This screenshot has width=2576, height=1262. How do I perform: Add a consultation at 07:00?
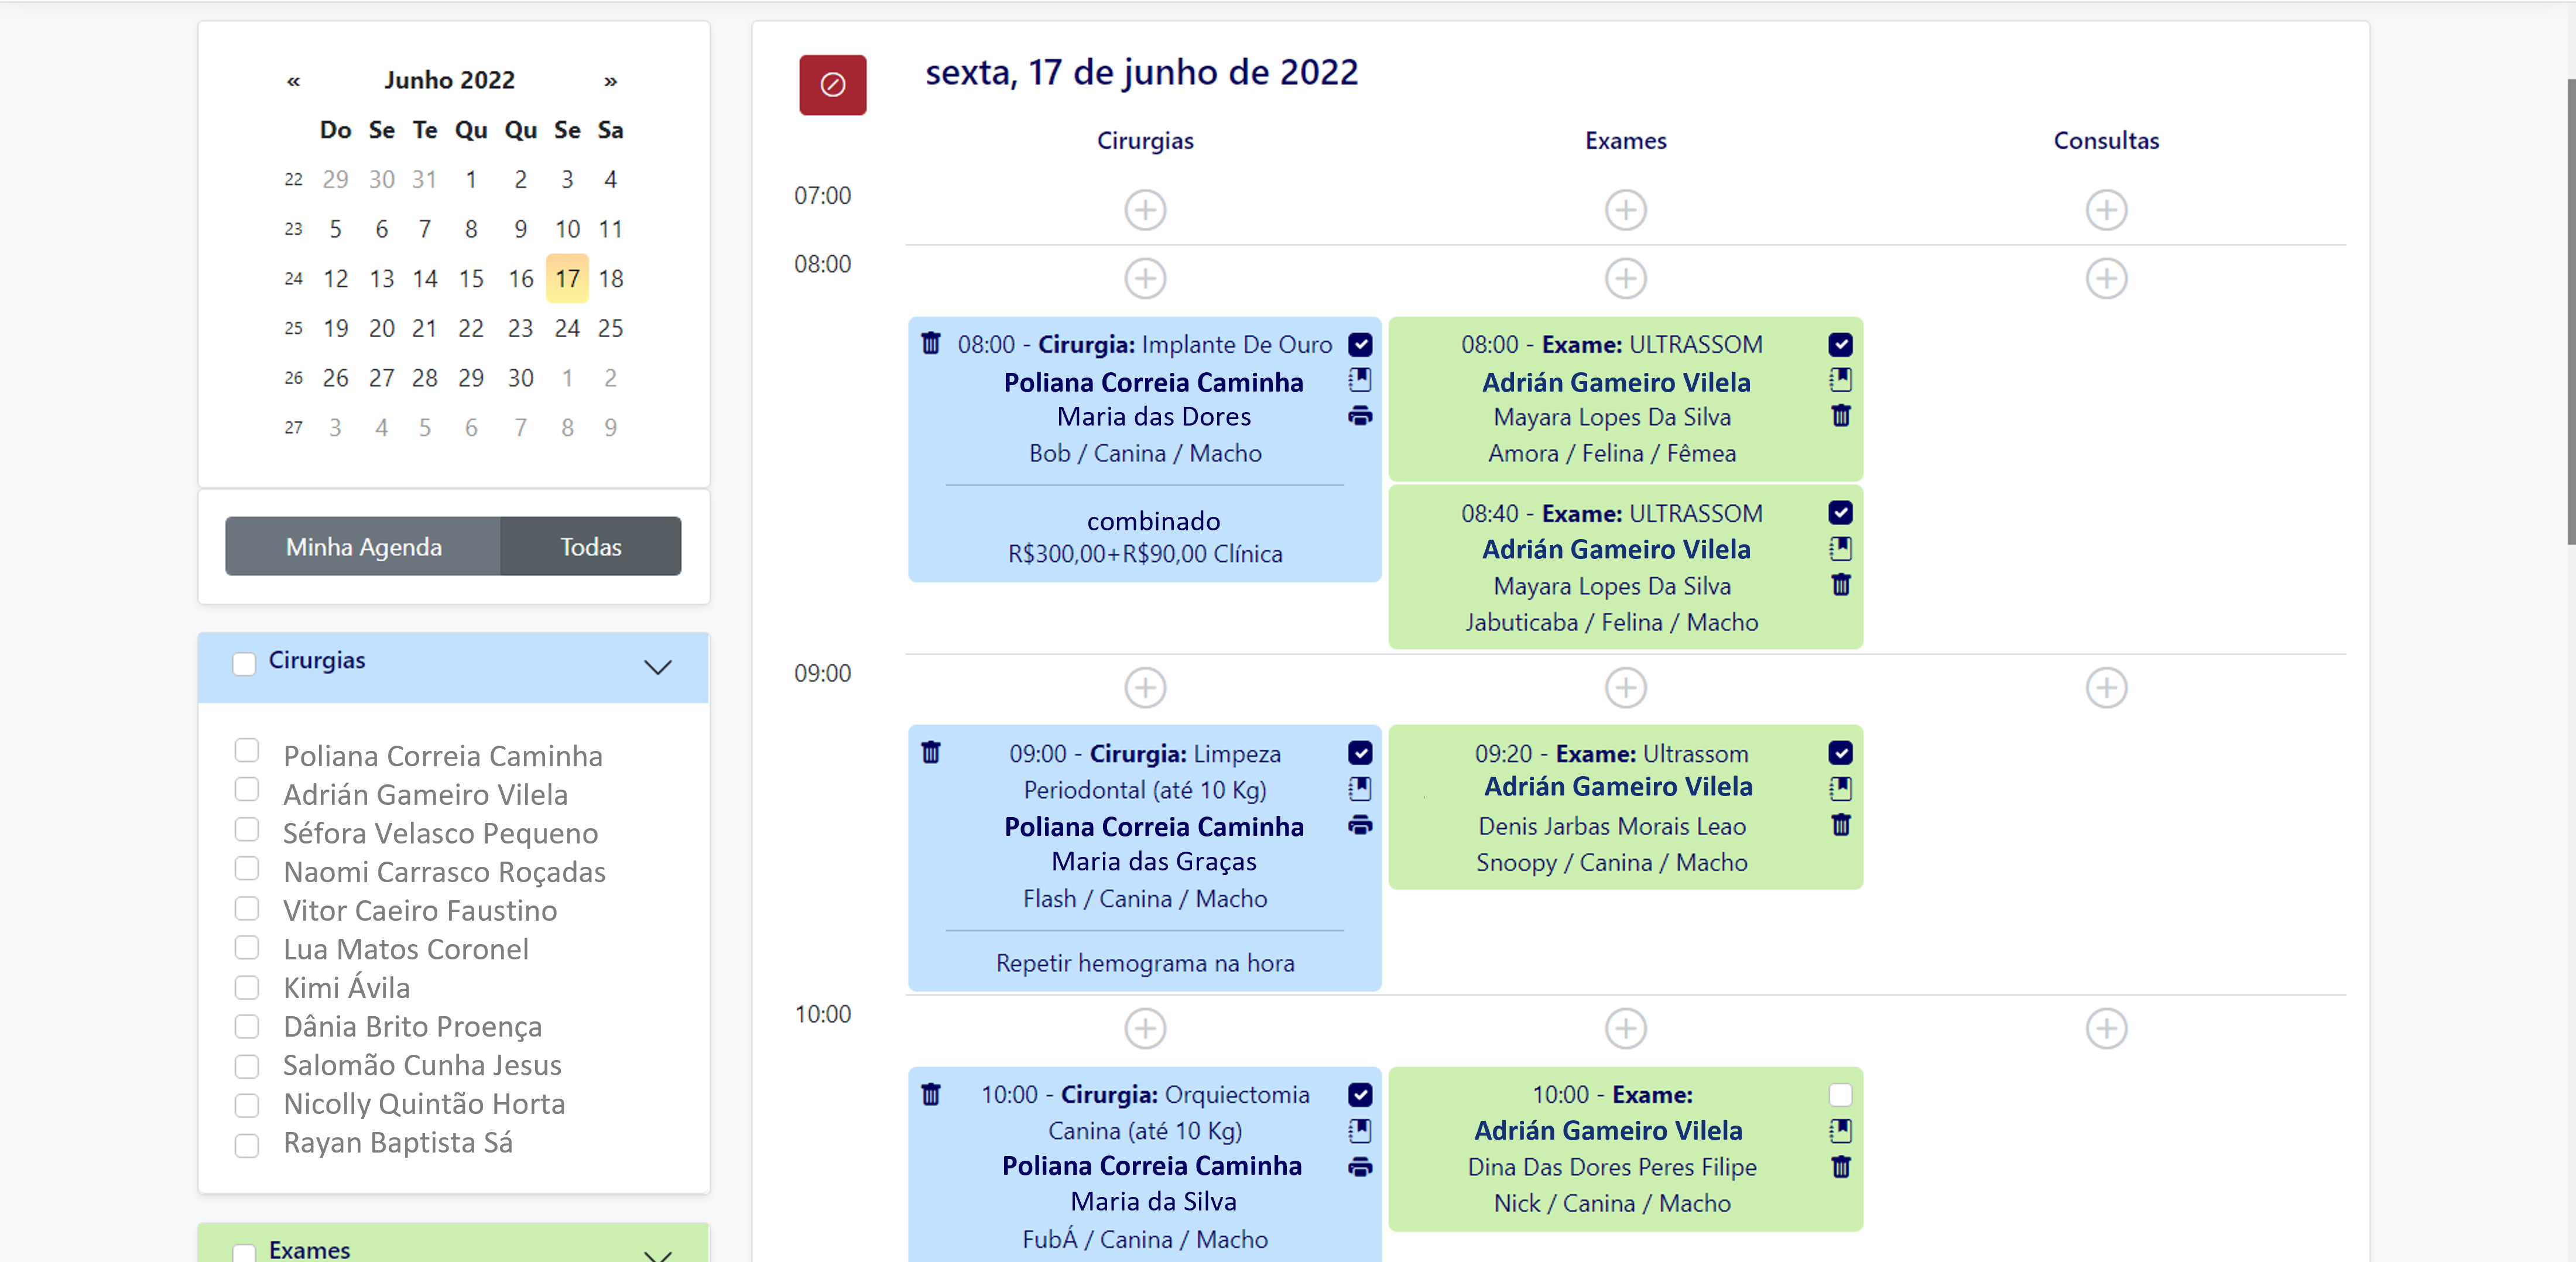click(2106, 210)
